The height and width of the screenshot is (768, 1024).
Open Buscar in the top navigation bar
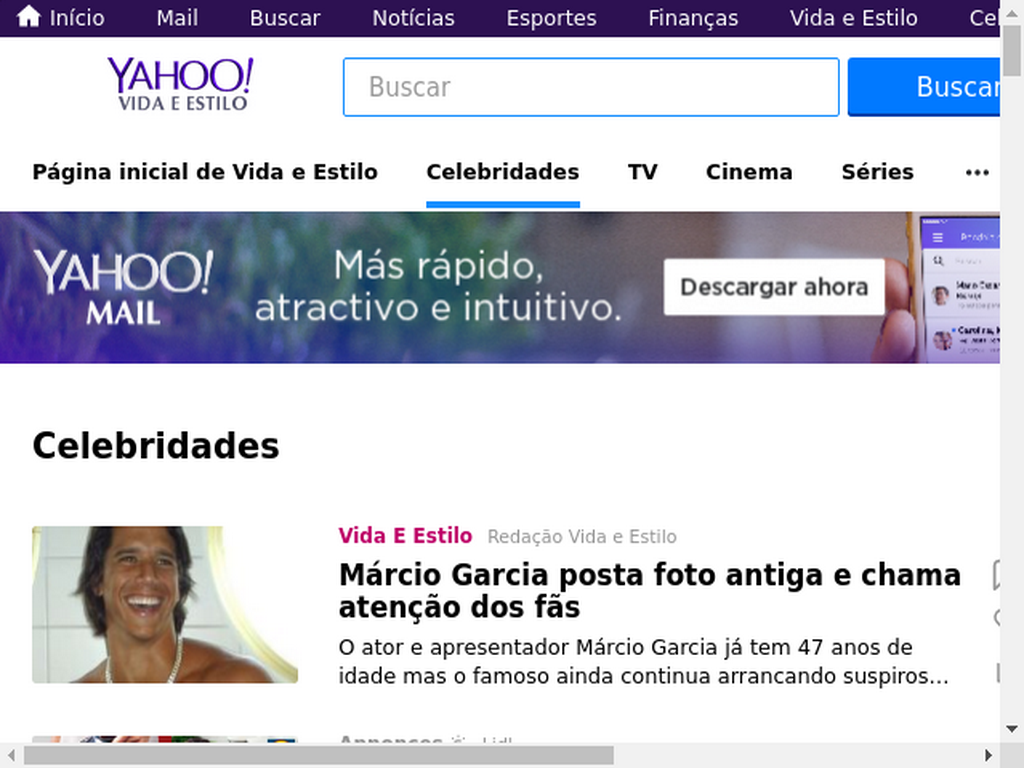(285, 18)
